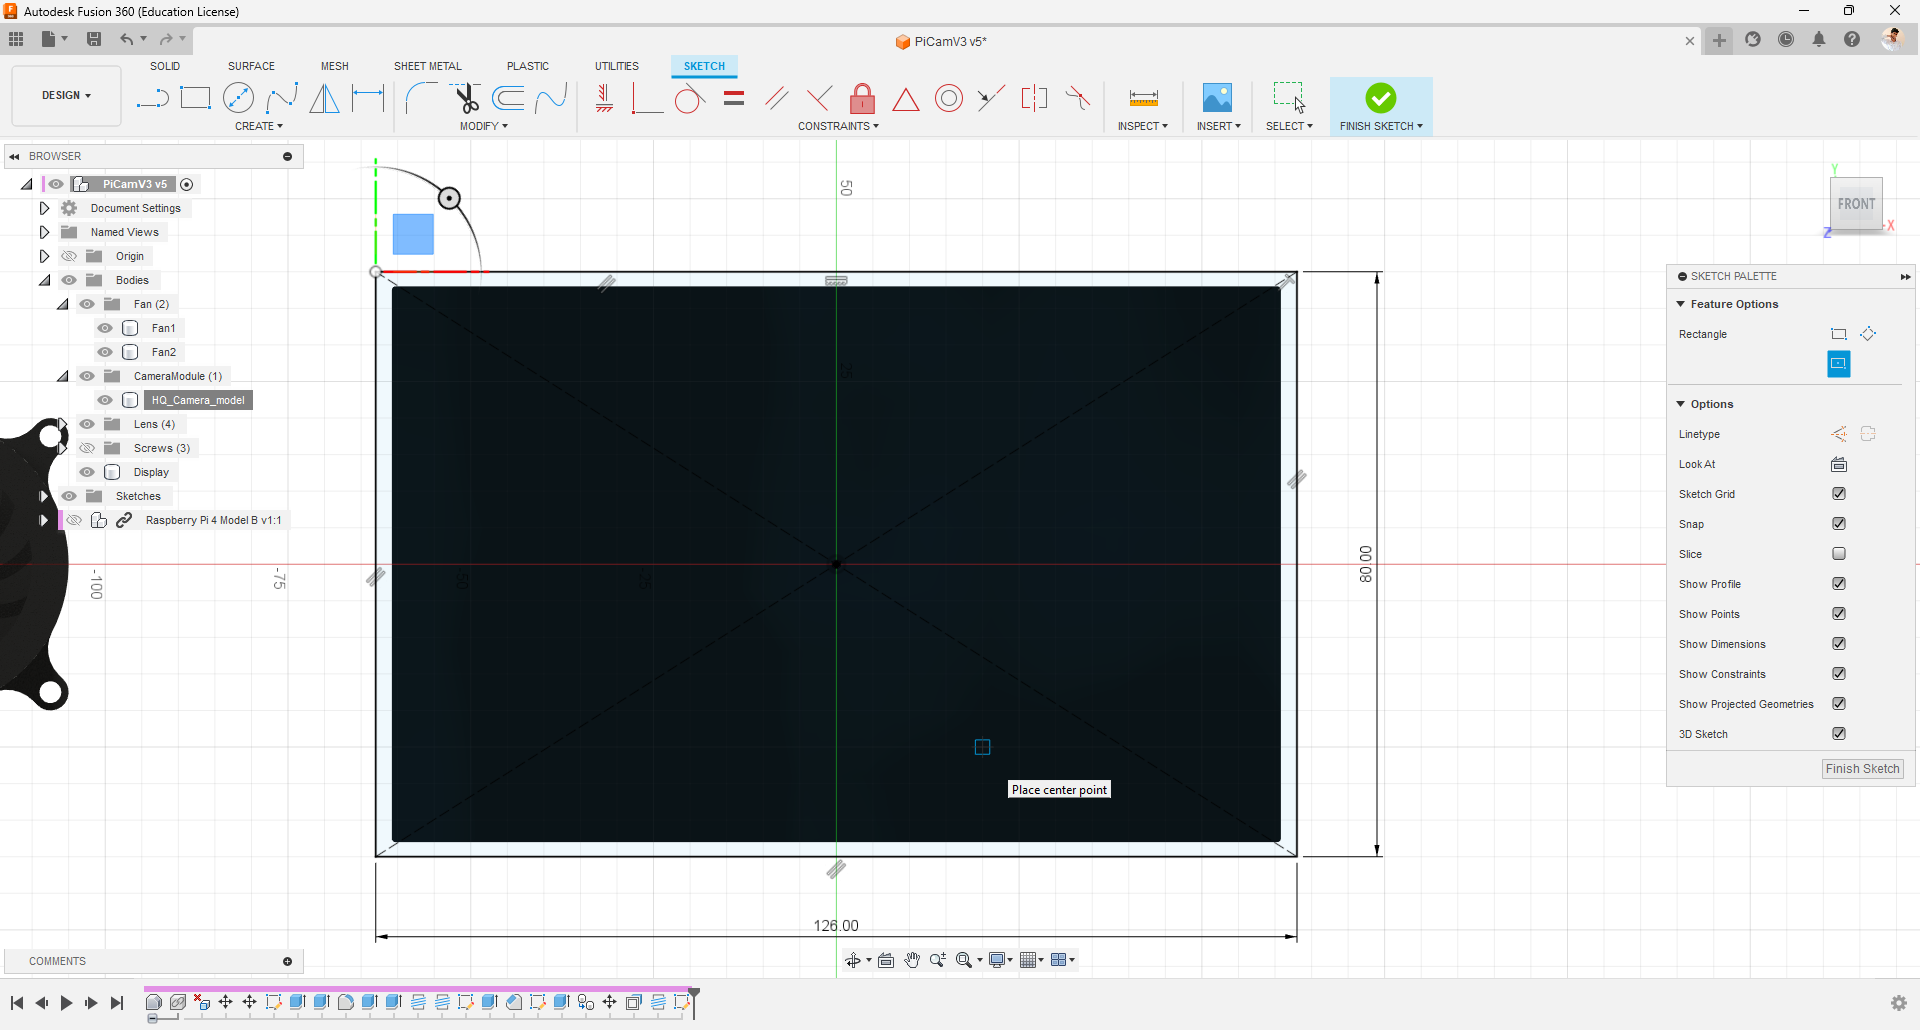Expand the Named Views node
Screen dimensions: 1920x1030
pyautogui.click(x=44, y=232)
